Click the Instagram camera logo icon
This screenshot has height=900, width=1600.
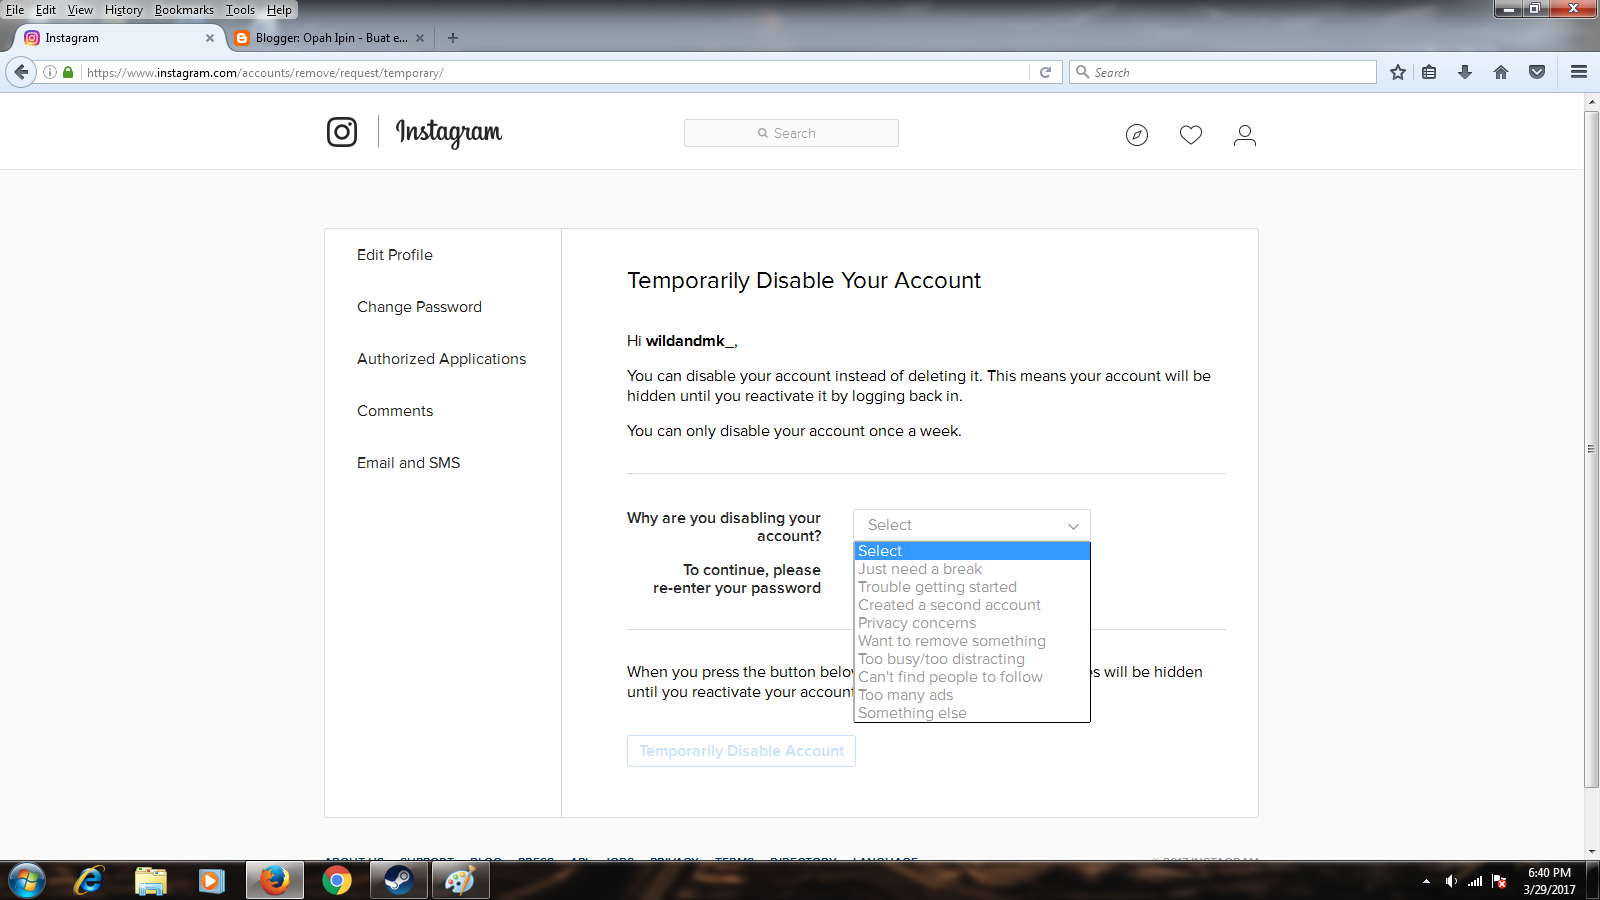point(342,132)
